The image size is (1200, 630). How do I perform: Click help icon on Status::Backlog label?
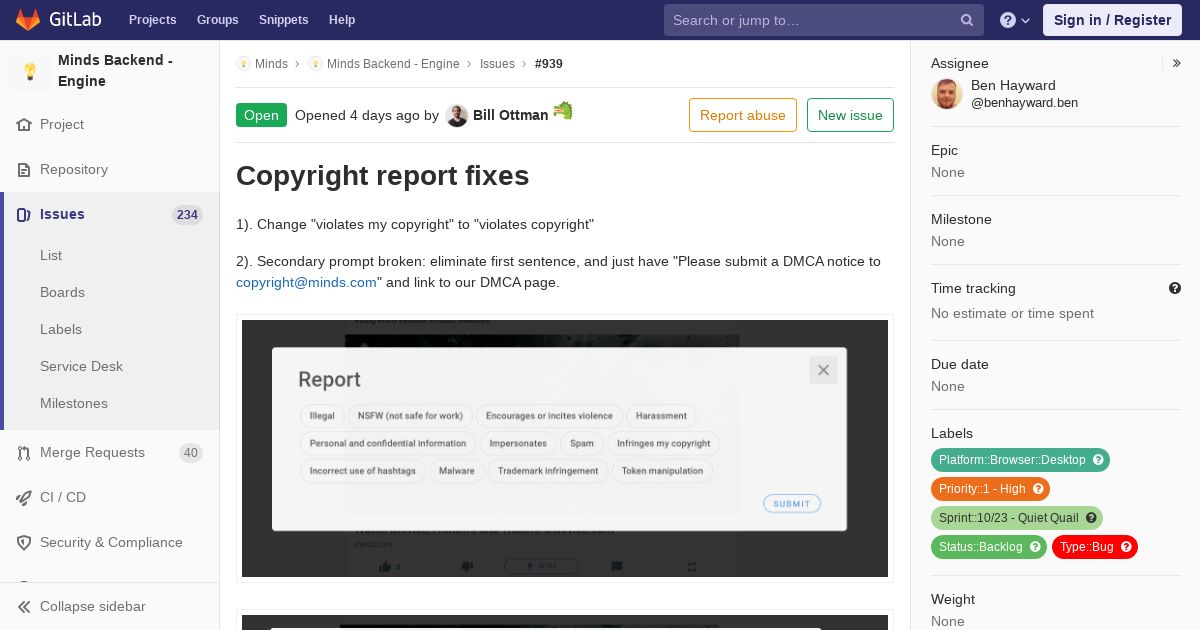coord(1035,547)
